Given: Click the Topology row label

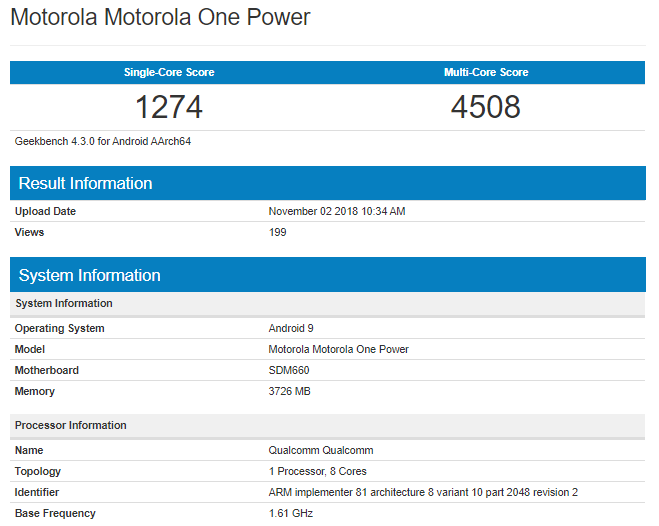Looking at the screenshot, I should tap(37, 471).
